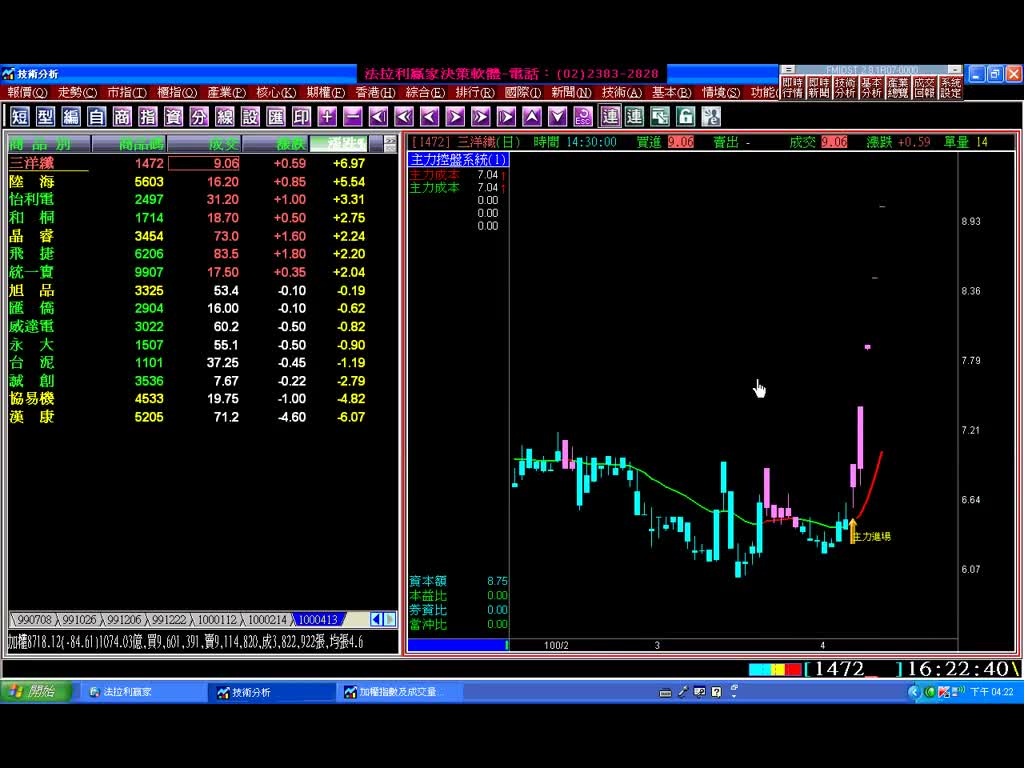The width and height of the screenshot is (1024, 768).
Task: Expand columns via button right of 漲跌% header
Action: pos(390,143)
